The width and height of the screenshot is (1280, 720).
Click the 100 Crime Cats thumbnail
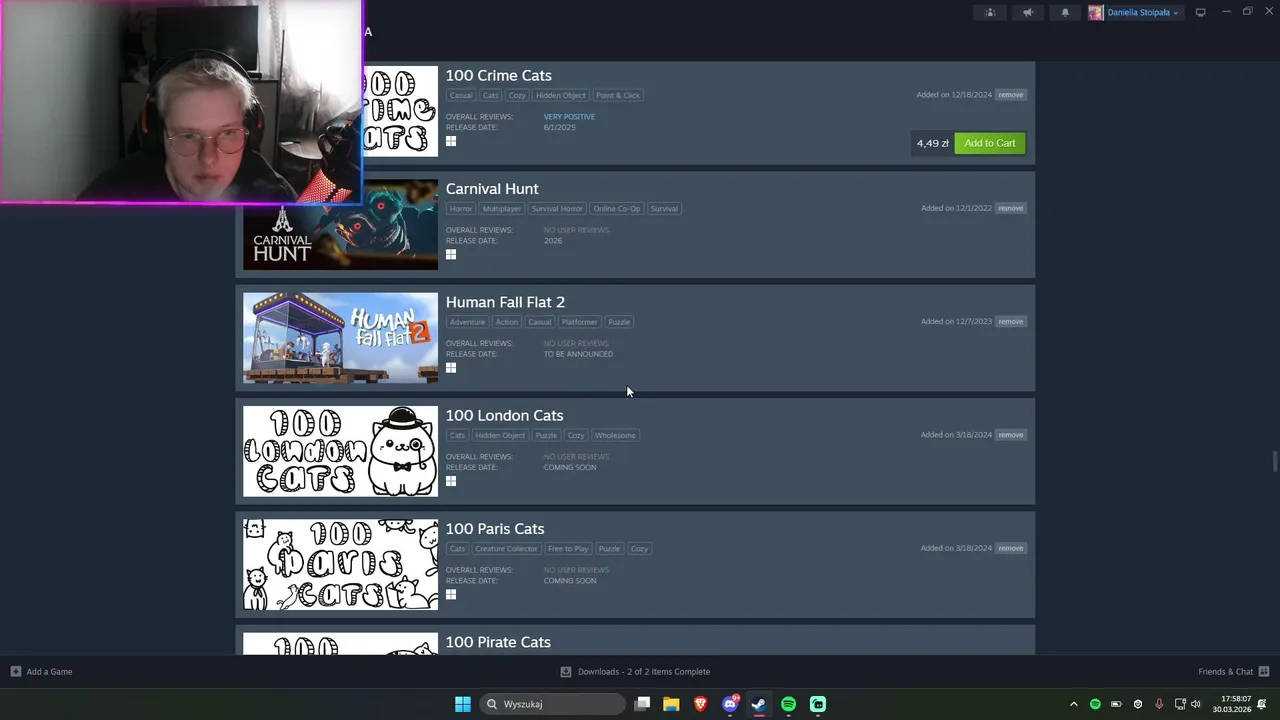pyautogui.click(x=400, y=111)
